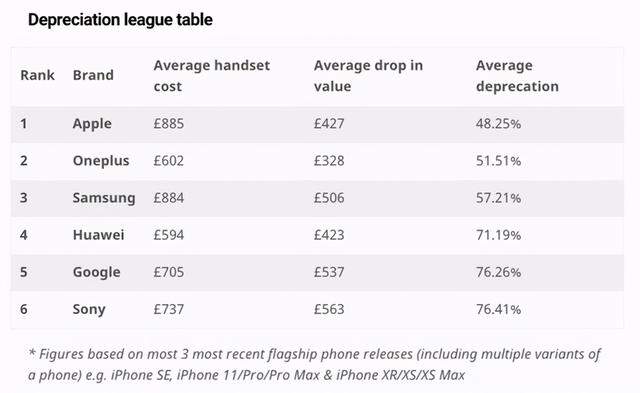This screenshot has width=640, height=393.
Task: Select the Google brand cell
Action: click(96, 272)
